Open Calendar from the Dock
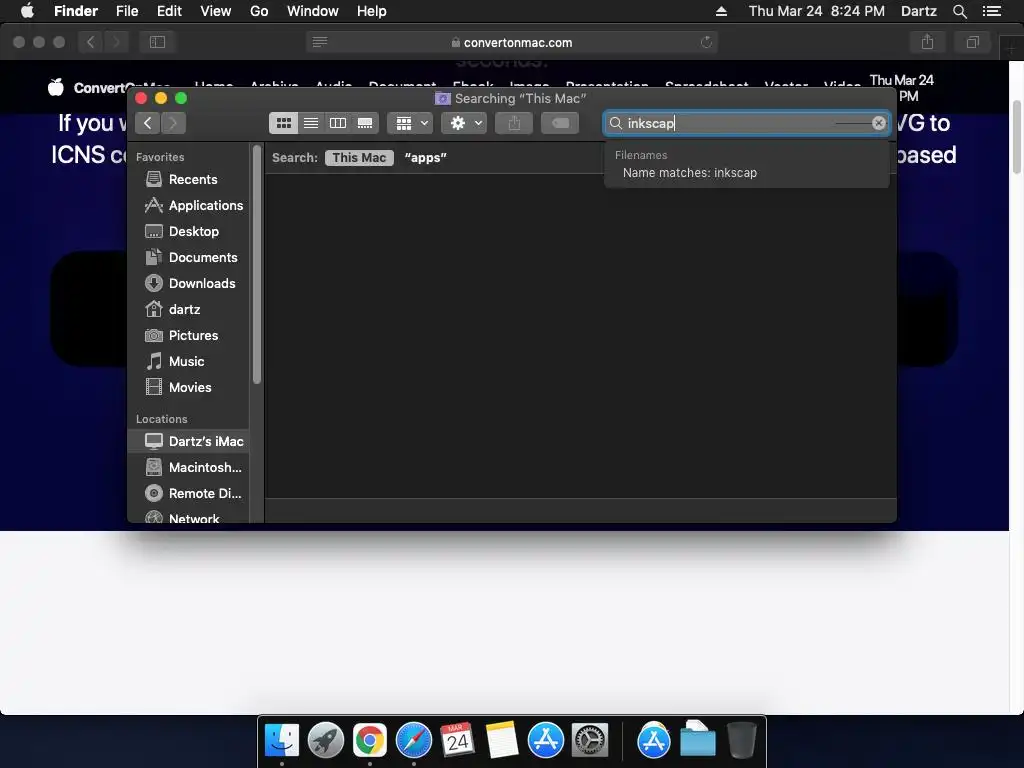Image resolution: width=1024 pixels, height=768 pixels. [x=457, y=741]
